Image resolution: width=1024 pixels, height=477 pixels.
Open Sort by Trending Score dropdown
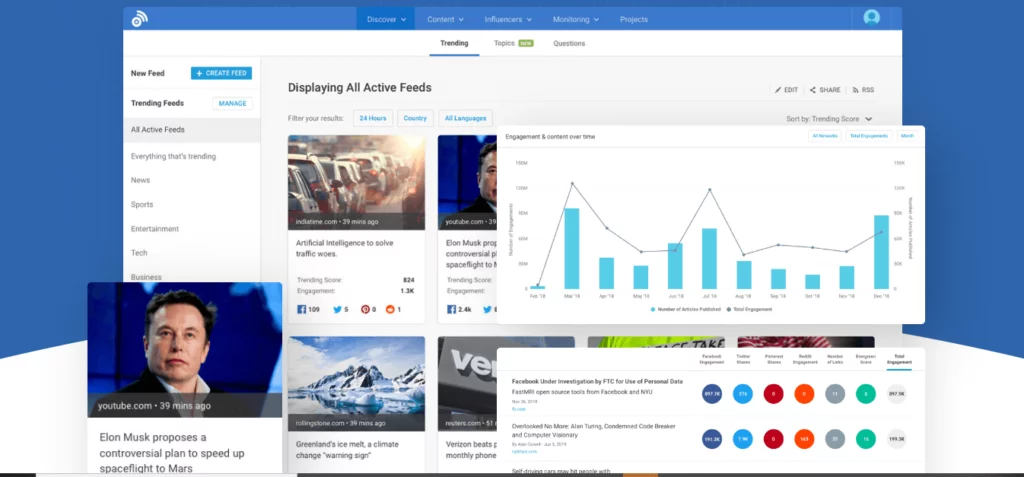tap(829, 119)
